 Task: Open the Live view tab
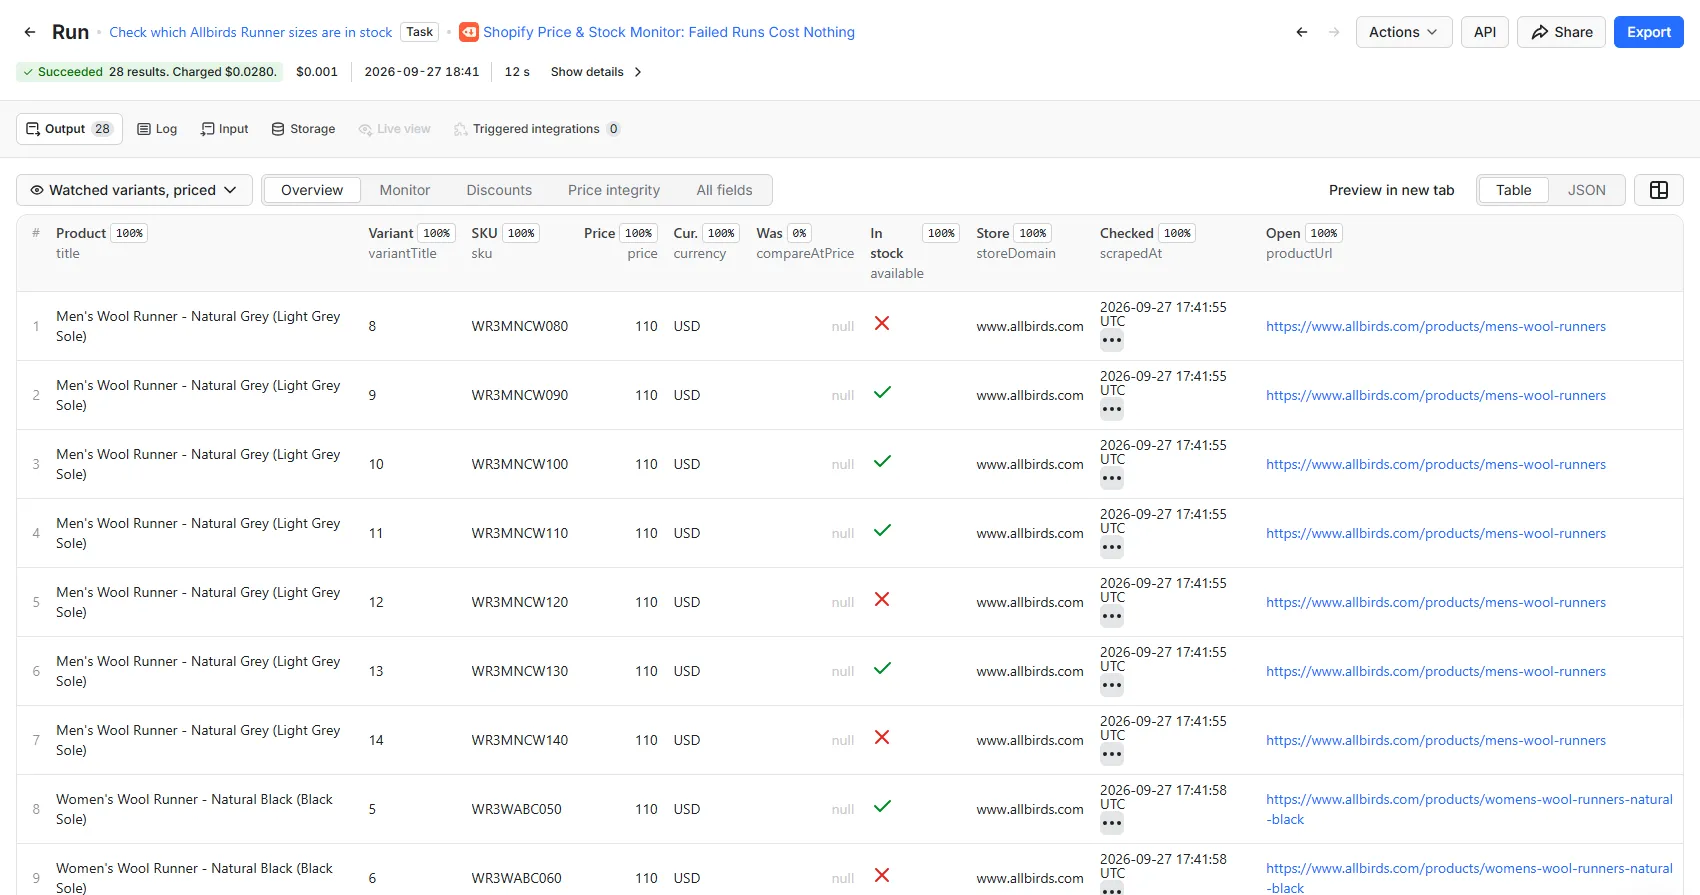click(395, 129)
